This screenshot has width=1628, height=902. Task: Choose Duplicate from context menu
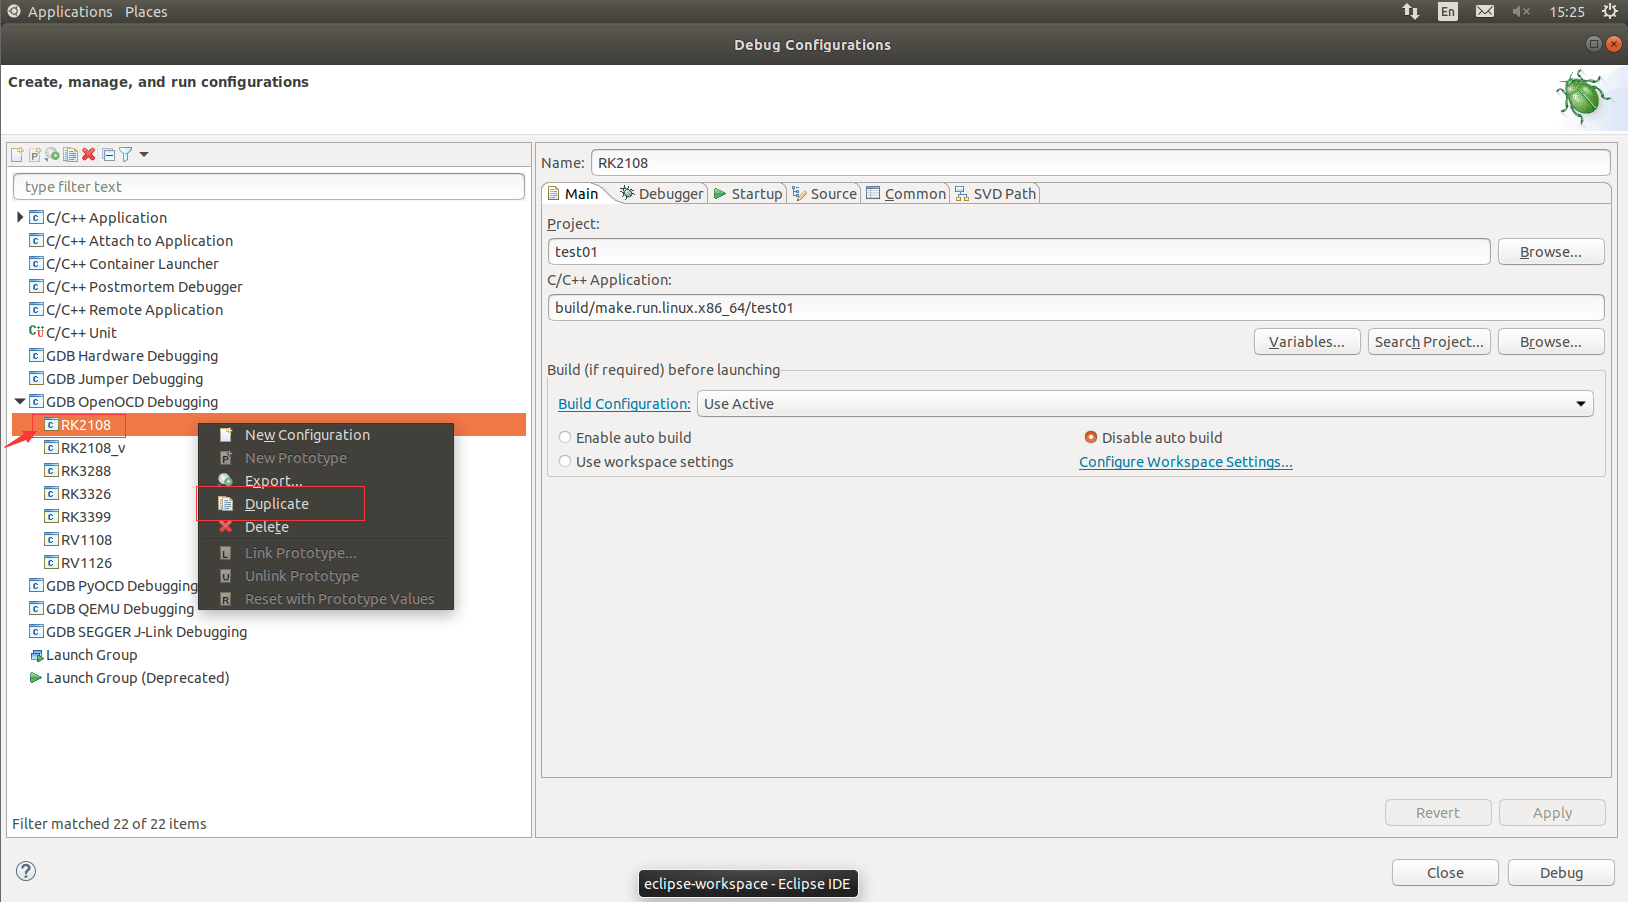point(277,504)
